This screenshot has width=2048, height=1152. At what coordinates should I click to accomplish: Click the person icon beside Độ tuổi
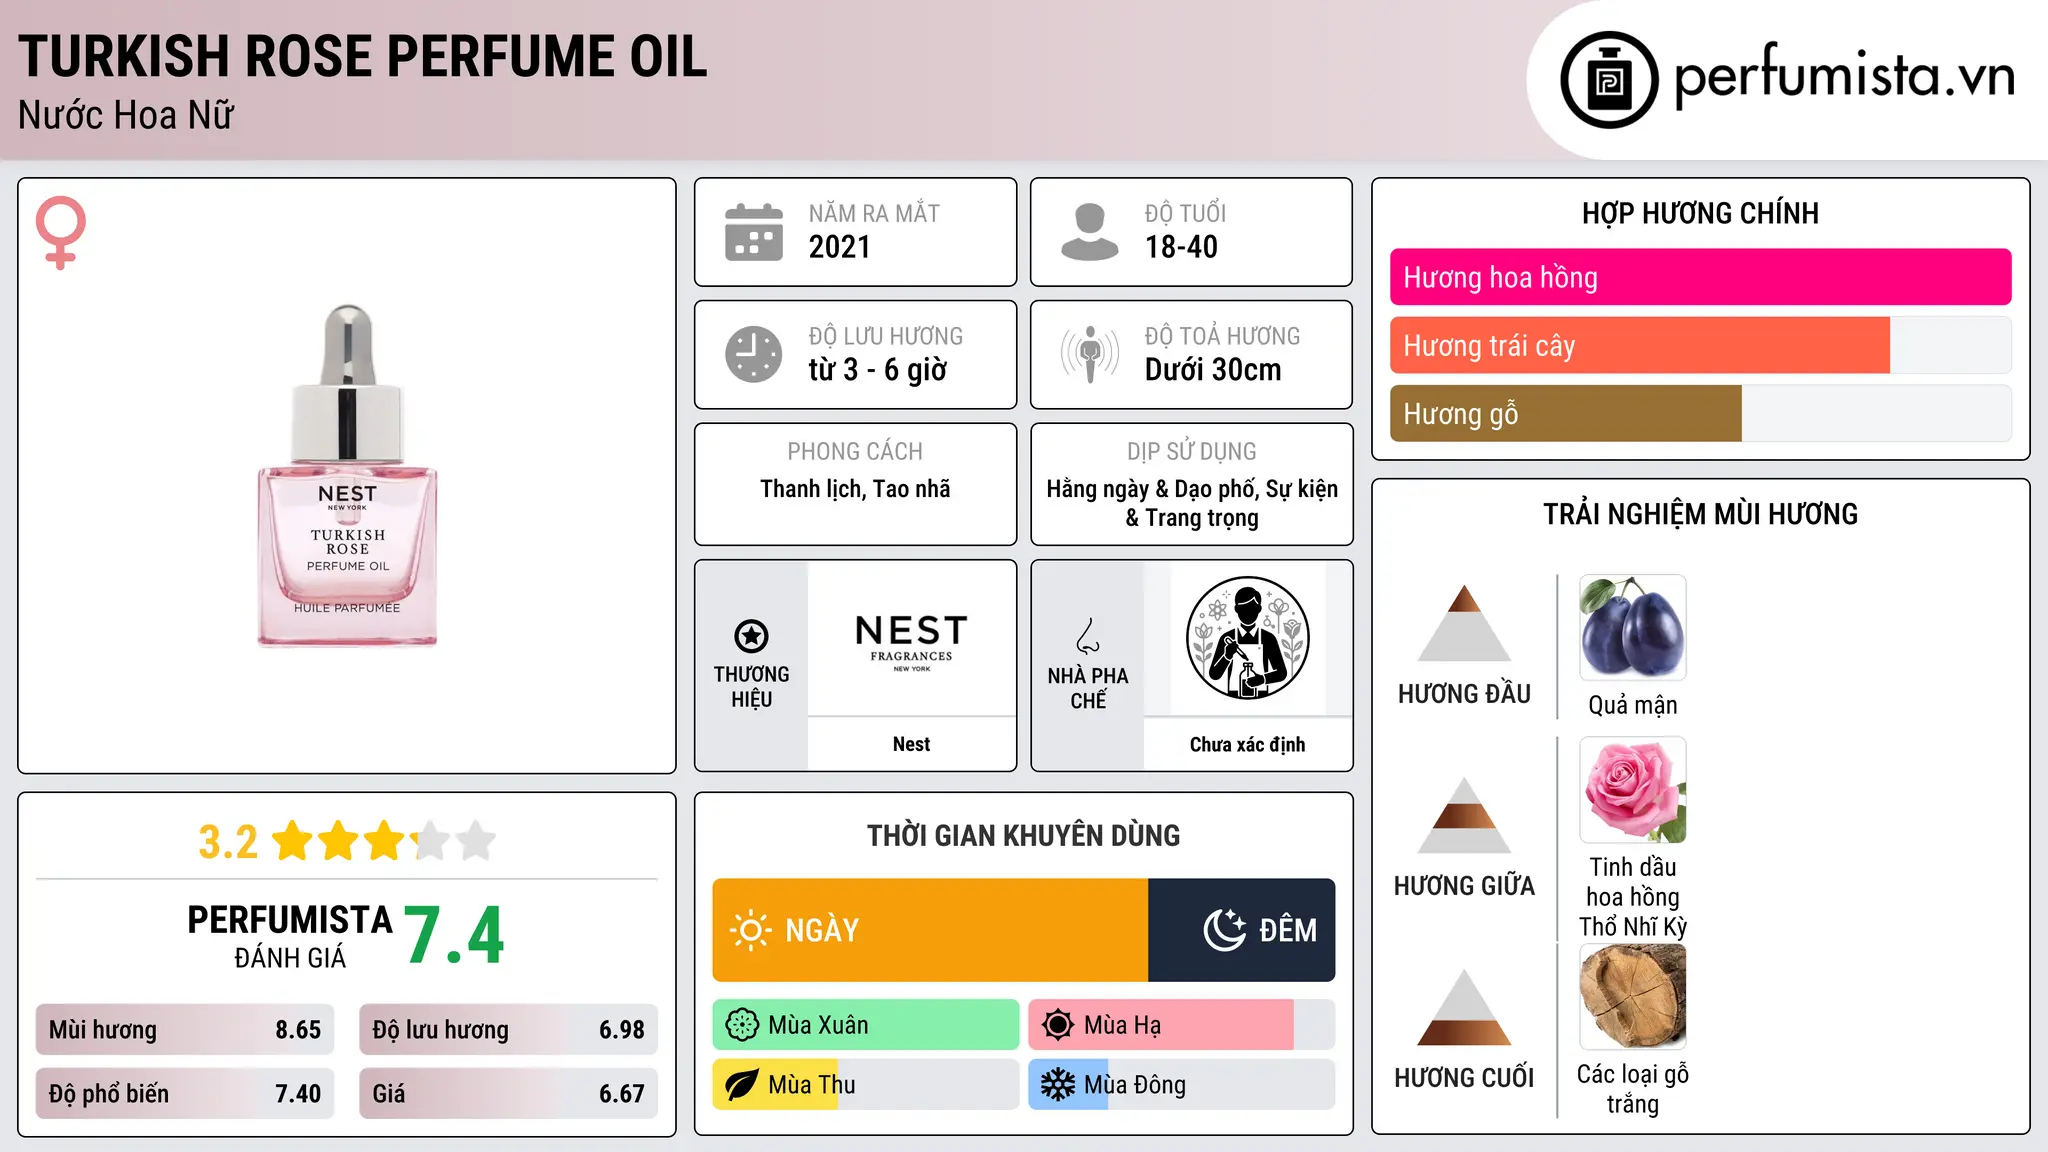tap(1090, 232)
